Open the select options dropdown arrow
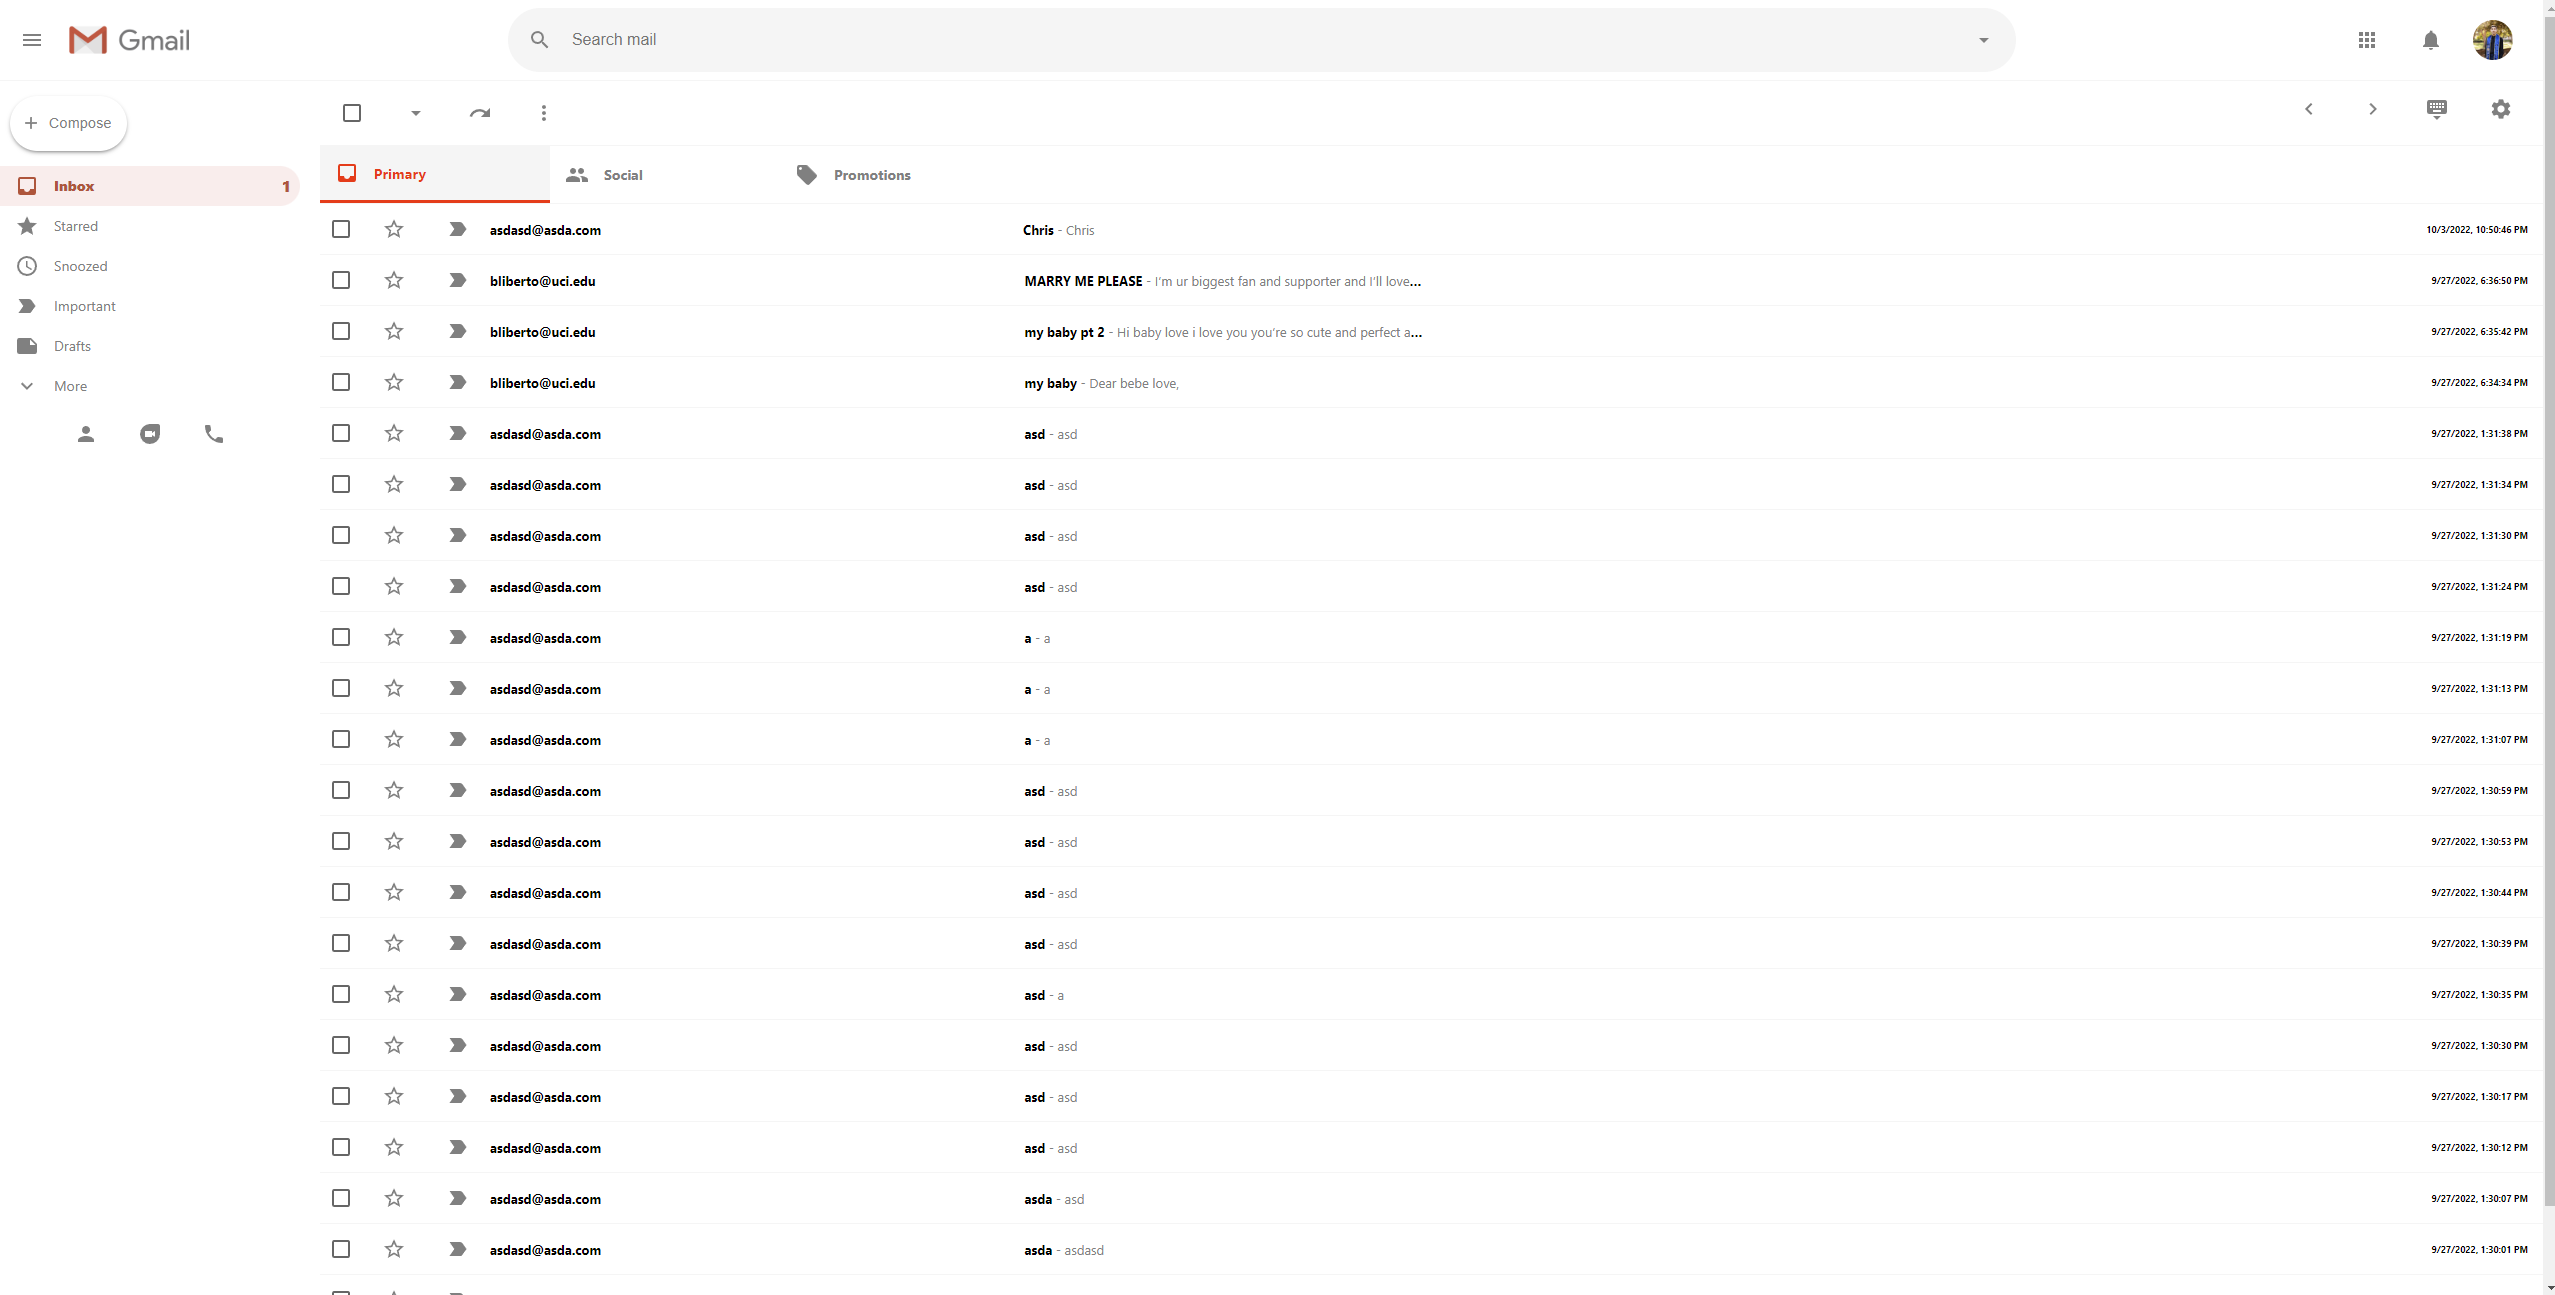Screen dimensions: 2555x1295 (x=416, y=113)
